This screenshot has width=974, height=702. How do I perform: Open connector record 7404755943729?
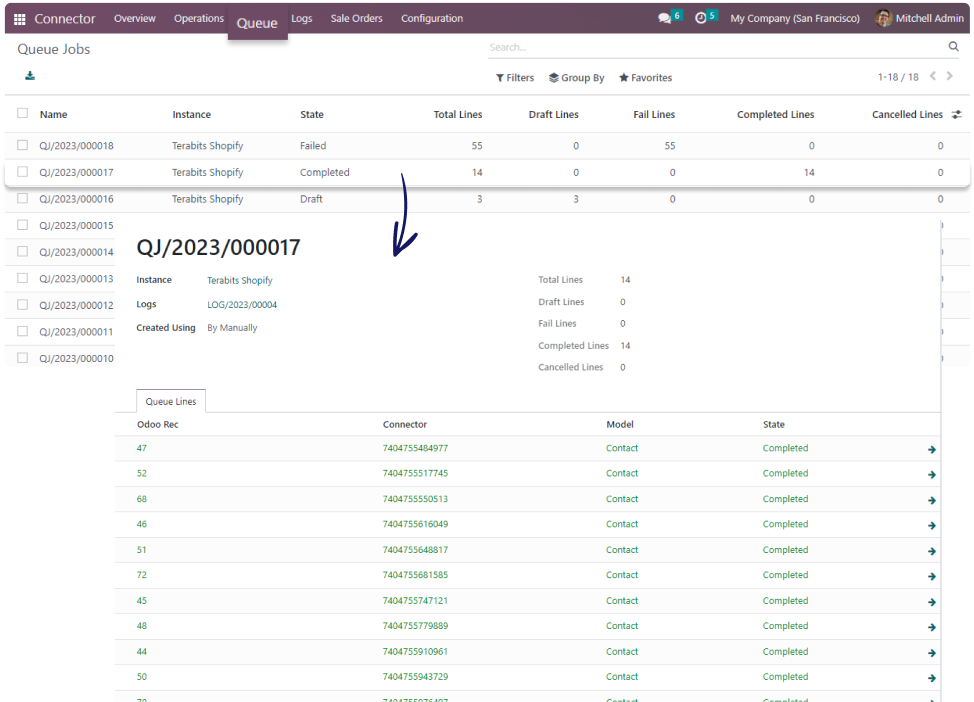click(x=415, y=677)
